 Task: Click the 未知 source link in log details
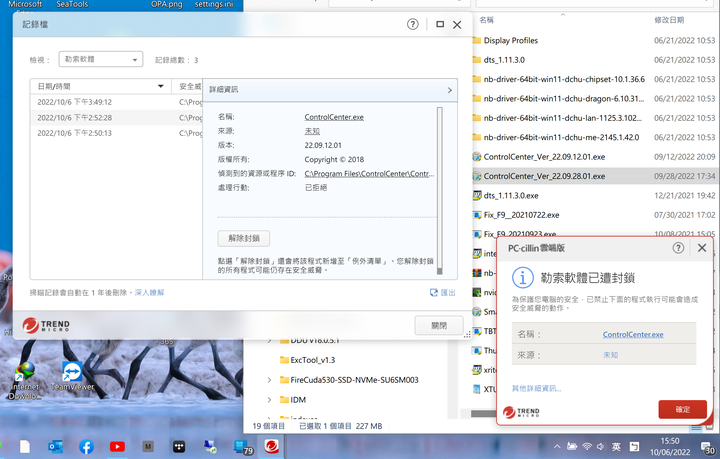pyautogui.click(x=312, y=131)
